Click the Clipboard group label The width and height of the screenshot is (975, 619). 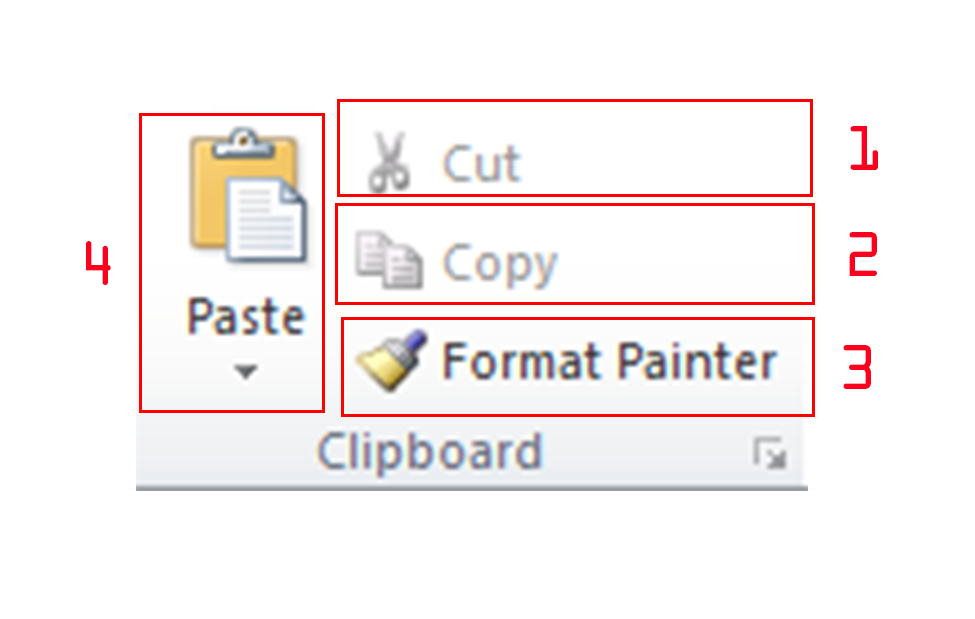(x=430, y=450)
